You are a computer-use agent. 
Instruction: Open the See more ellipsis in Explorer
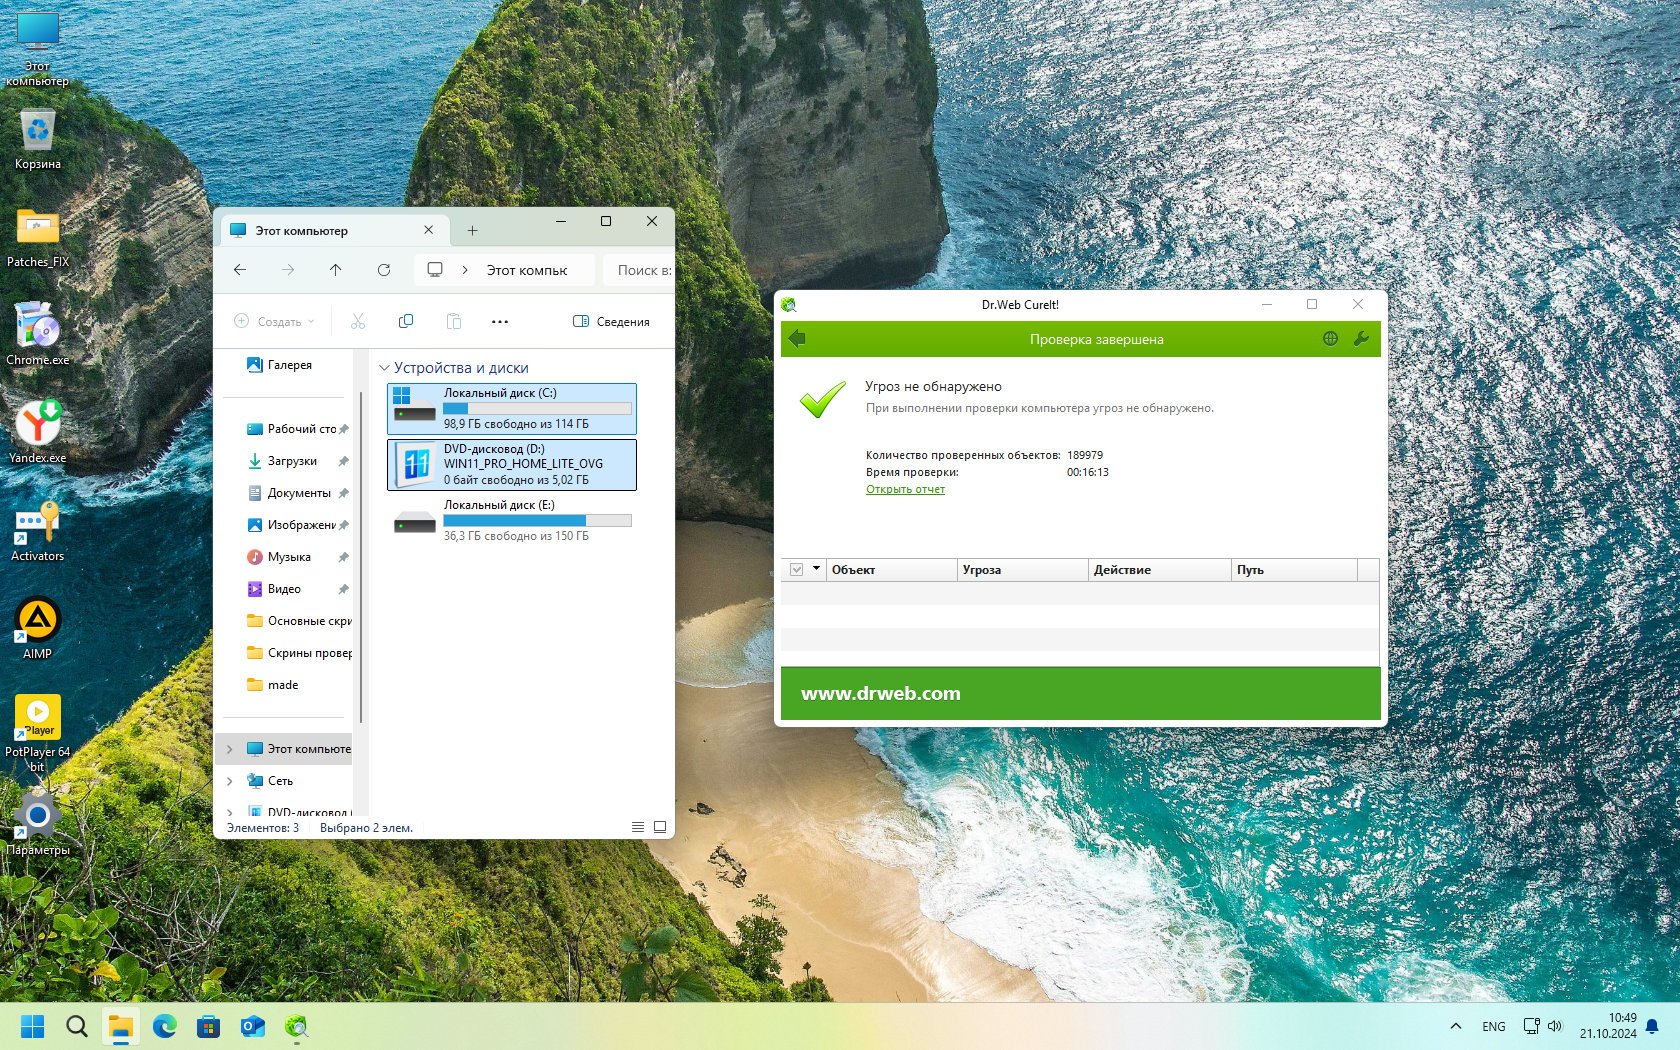click(x=500, y=321)
